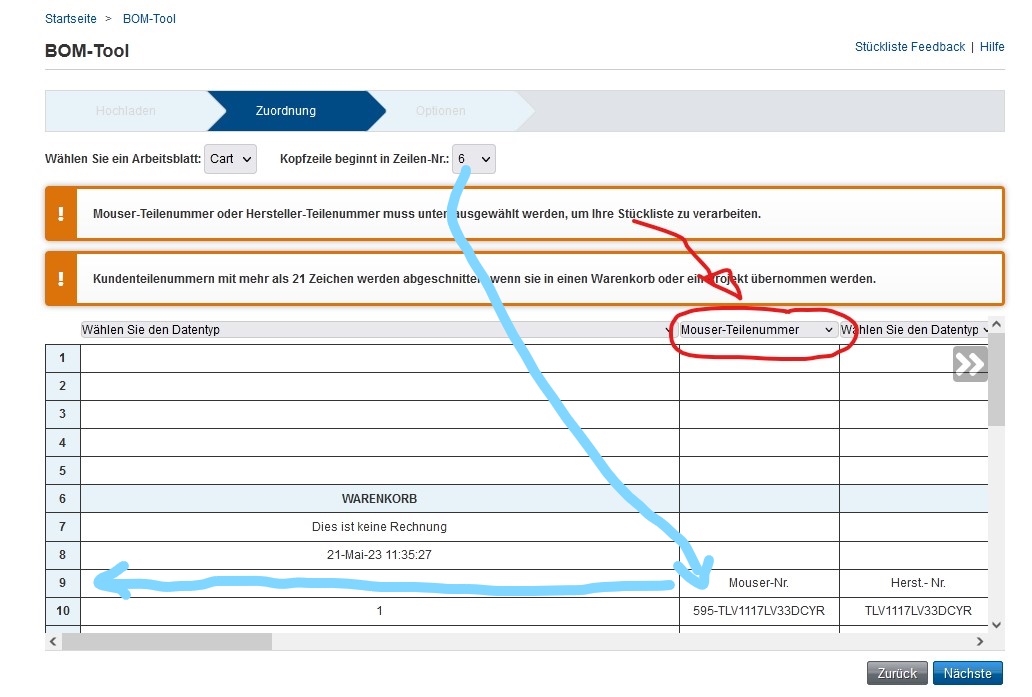Click row header number 10
Viewport: 1032px width, 697px height.
coord(63,611)
